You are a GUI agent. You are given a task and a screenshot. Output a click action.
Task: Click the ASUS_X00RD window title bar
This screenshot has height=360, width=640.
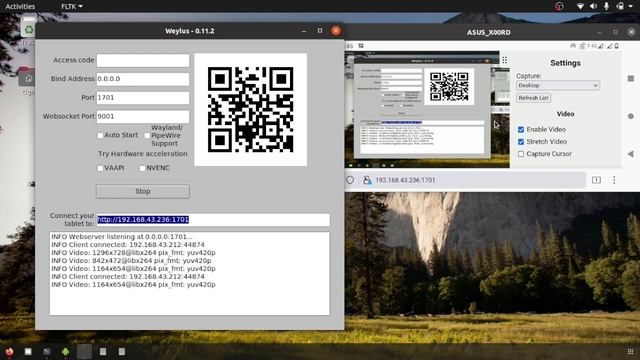489,32
